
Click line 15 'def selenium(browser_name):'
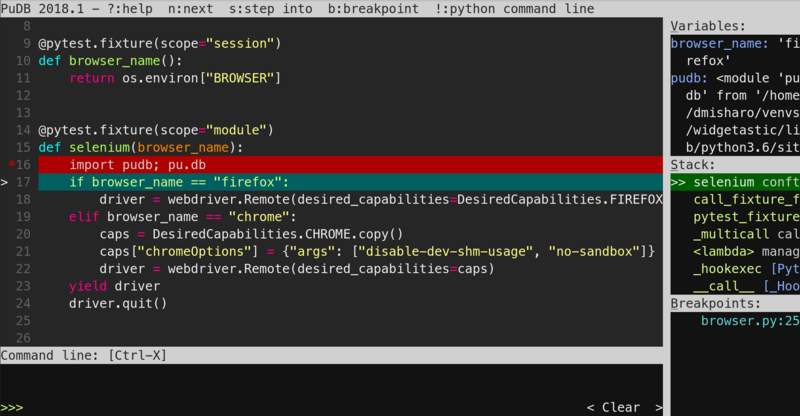(141, 148)
